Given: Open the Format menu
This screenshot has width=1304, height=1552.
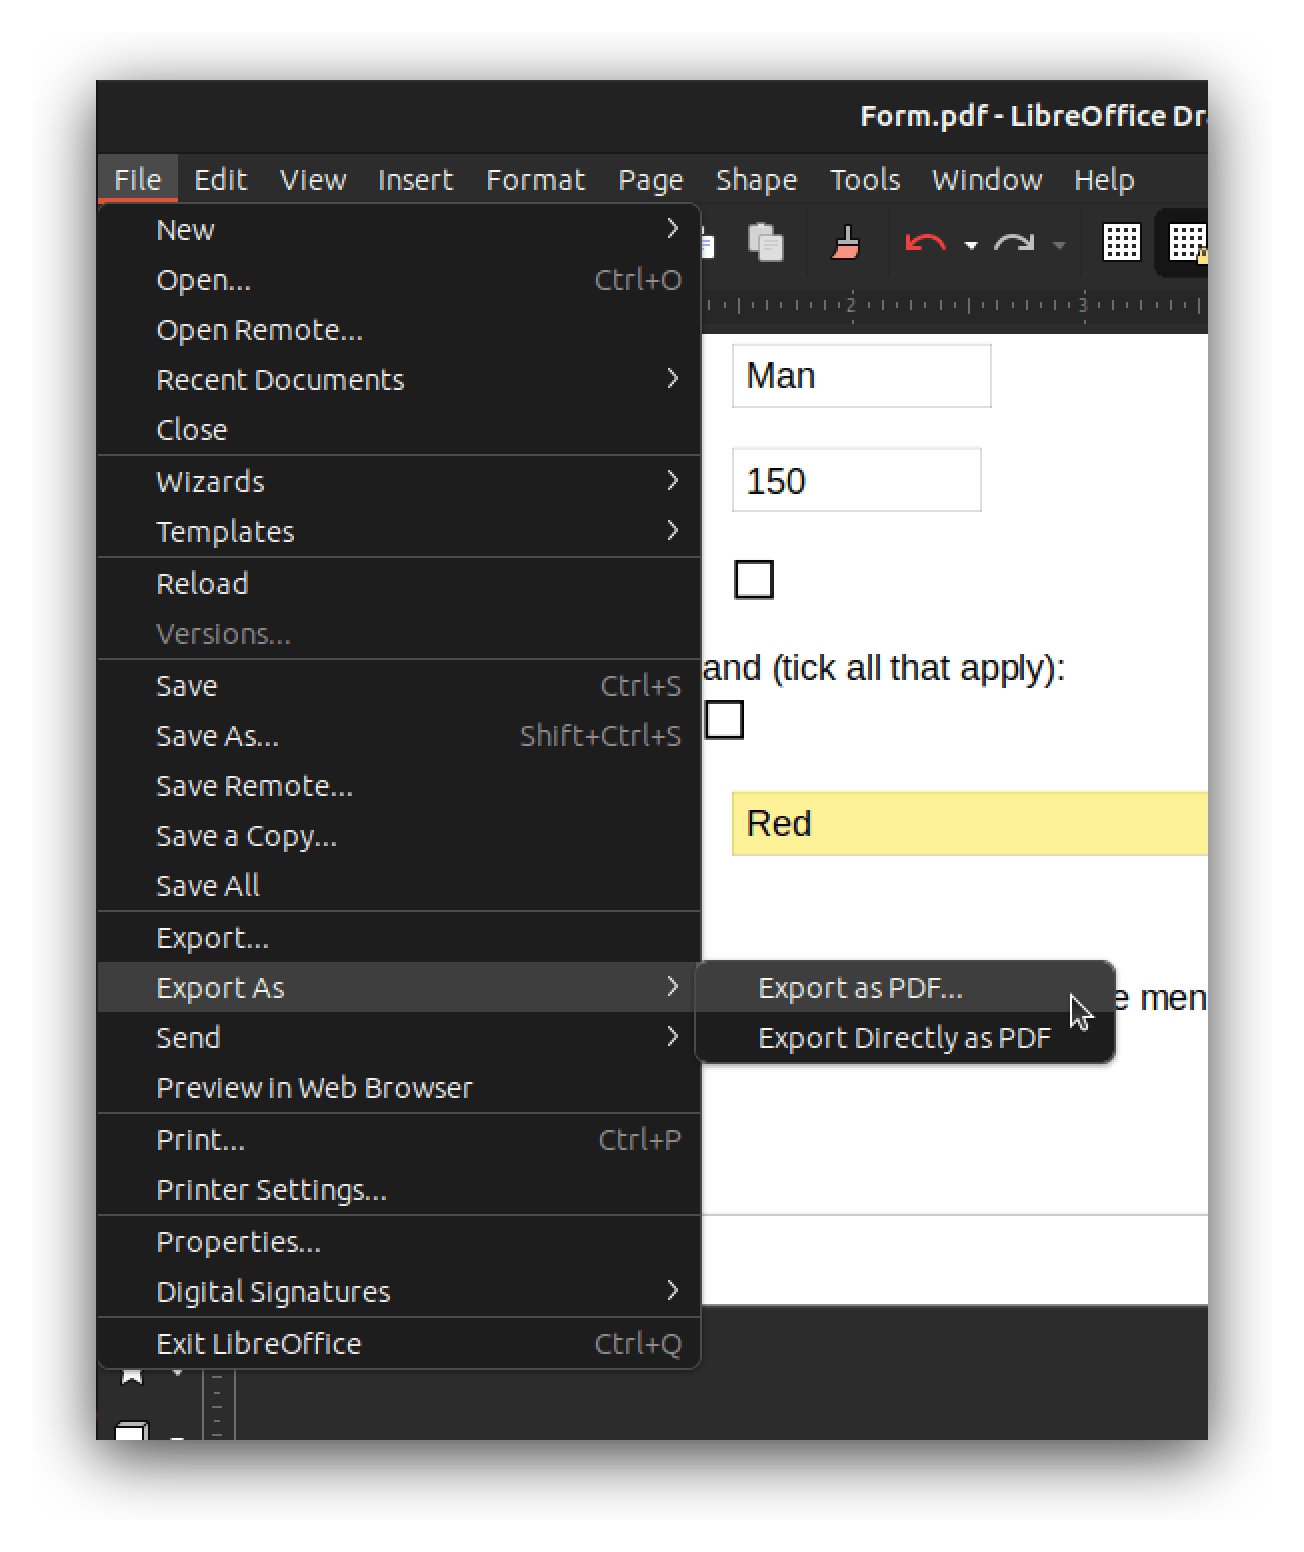Looking at the screenshot, I should click(535, 179).
